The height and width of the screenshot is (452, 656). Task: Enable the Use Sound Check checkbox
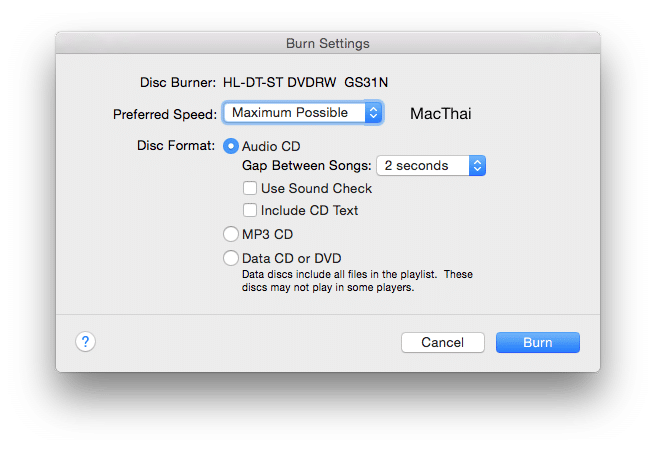[250, 188]
